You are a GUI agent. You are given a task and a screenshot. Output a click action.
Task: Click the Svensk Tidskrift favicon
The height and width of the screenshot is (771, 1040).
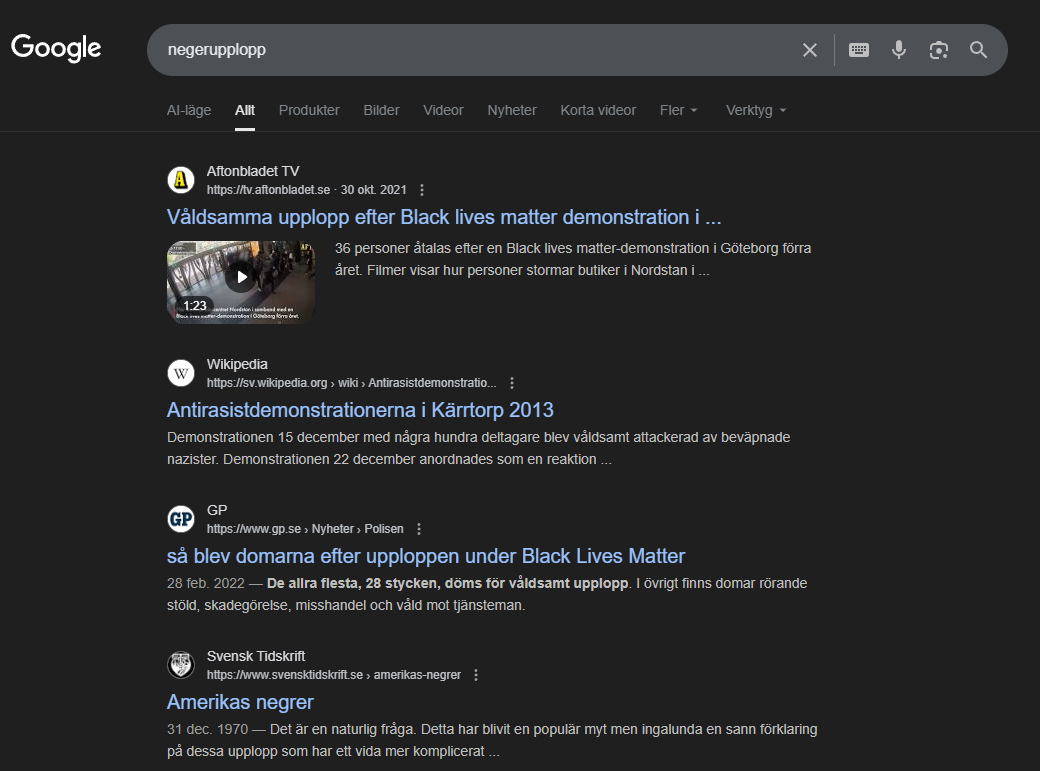pyautogui.click(x=180, y=665)
